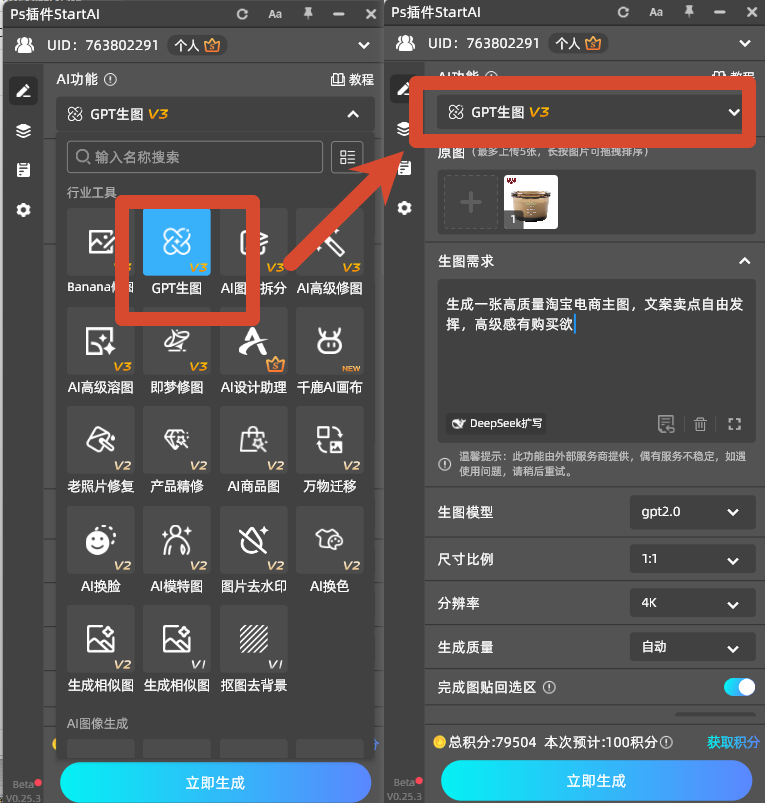
Task: Open the 即梦修图 tool
Action: pyautogui.click(x=177, y=341)
